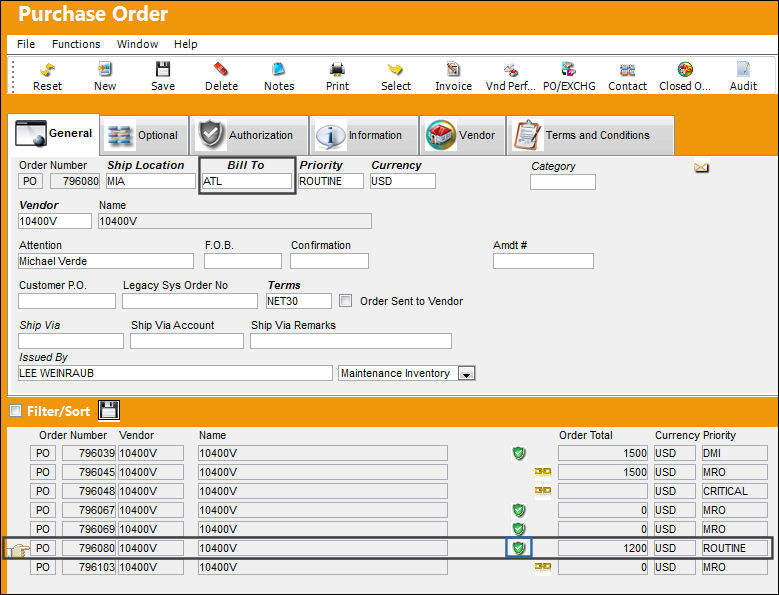Click the Bill To field containing ATL
This screenshot has height=595, width=779.
pos(247,181)
